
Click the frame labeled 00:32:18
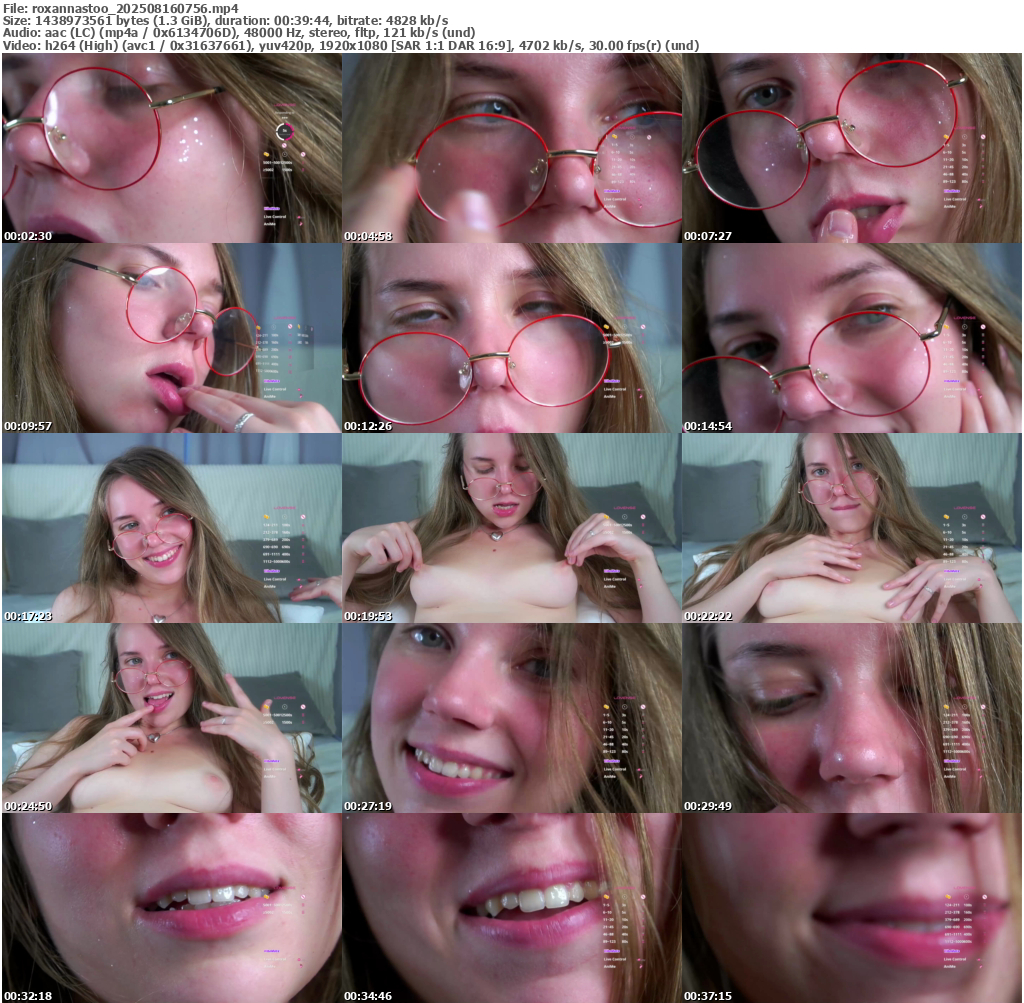pos(171,908)
